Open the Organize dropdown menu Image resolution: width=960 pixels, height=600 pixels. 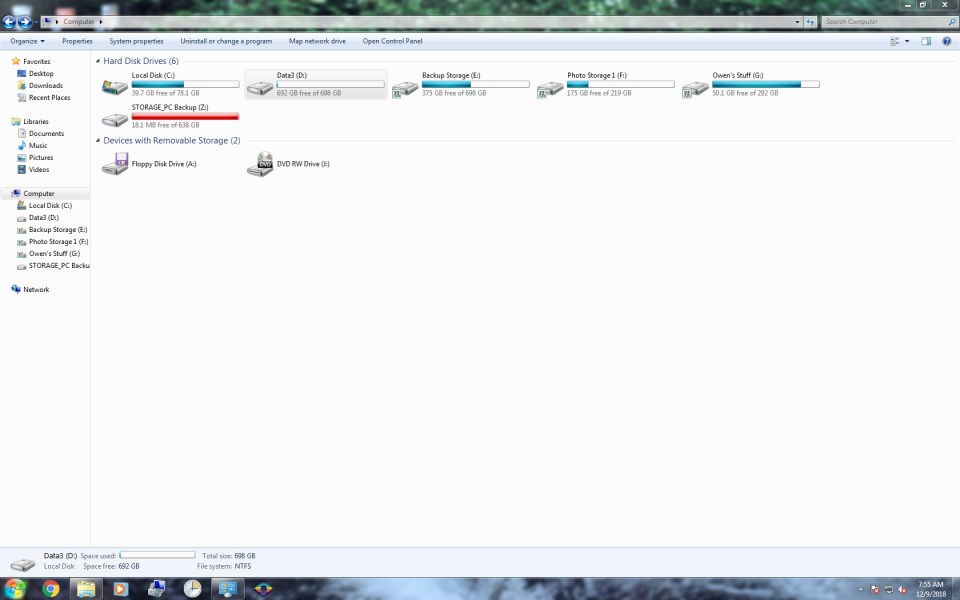coord(27,41)
